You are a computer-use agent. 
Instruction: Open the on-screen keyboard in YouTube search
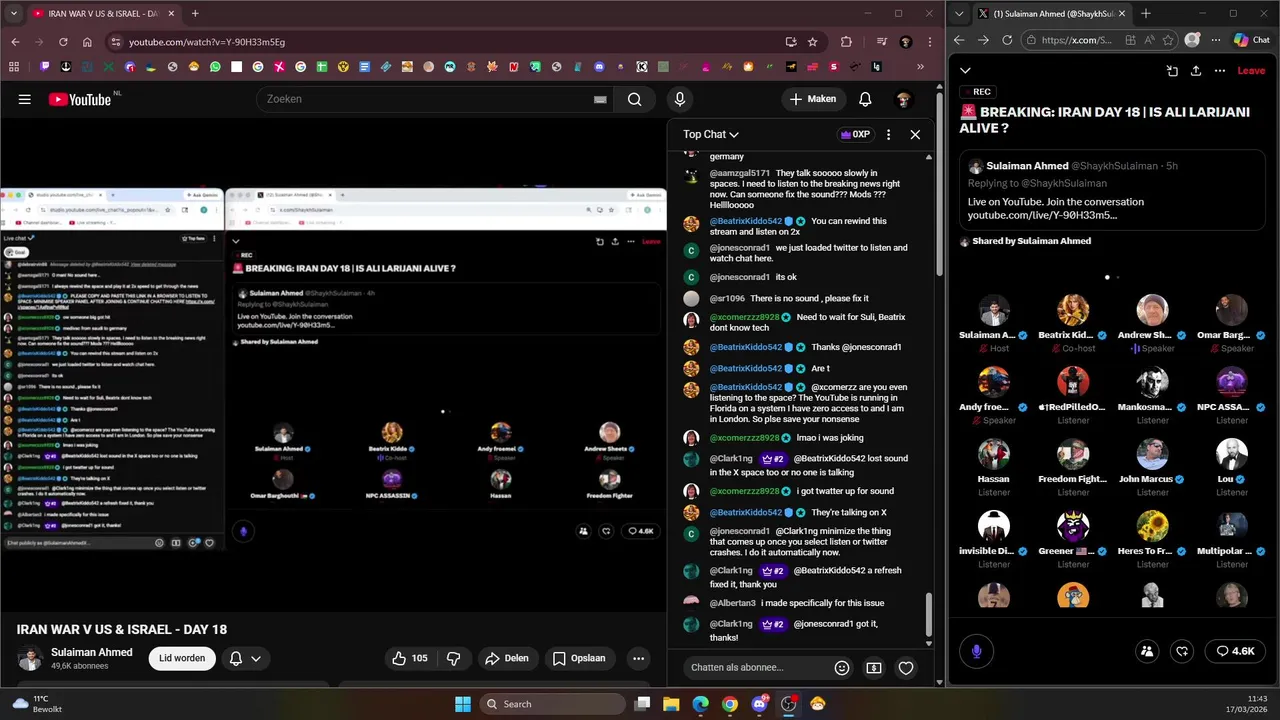[600, 99]
